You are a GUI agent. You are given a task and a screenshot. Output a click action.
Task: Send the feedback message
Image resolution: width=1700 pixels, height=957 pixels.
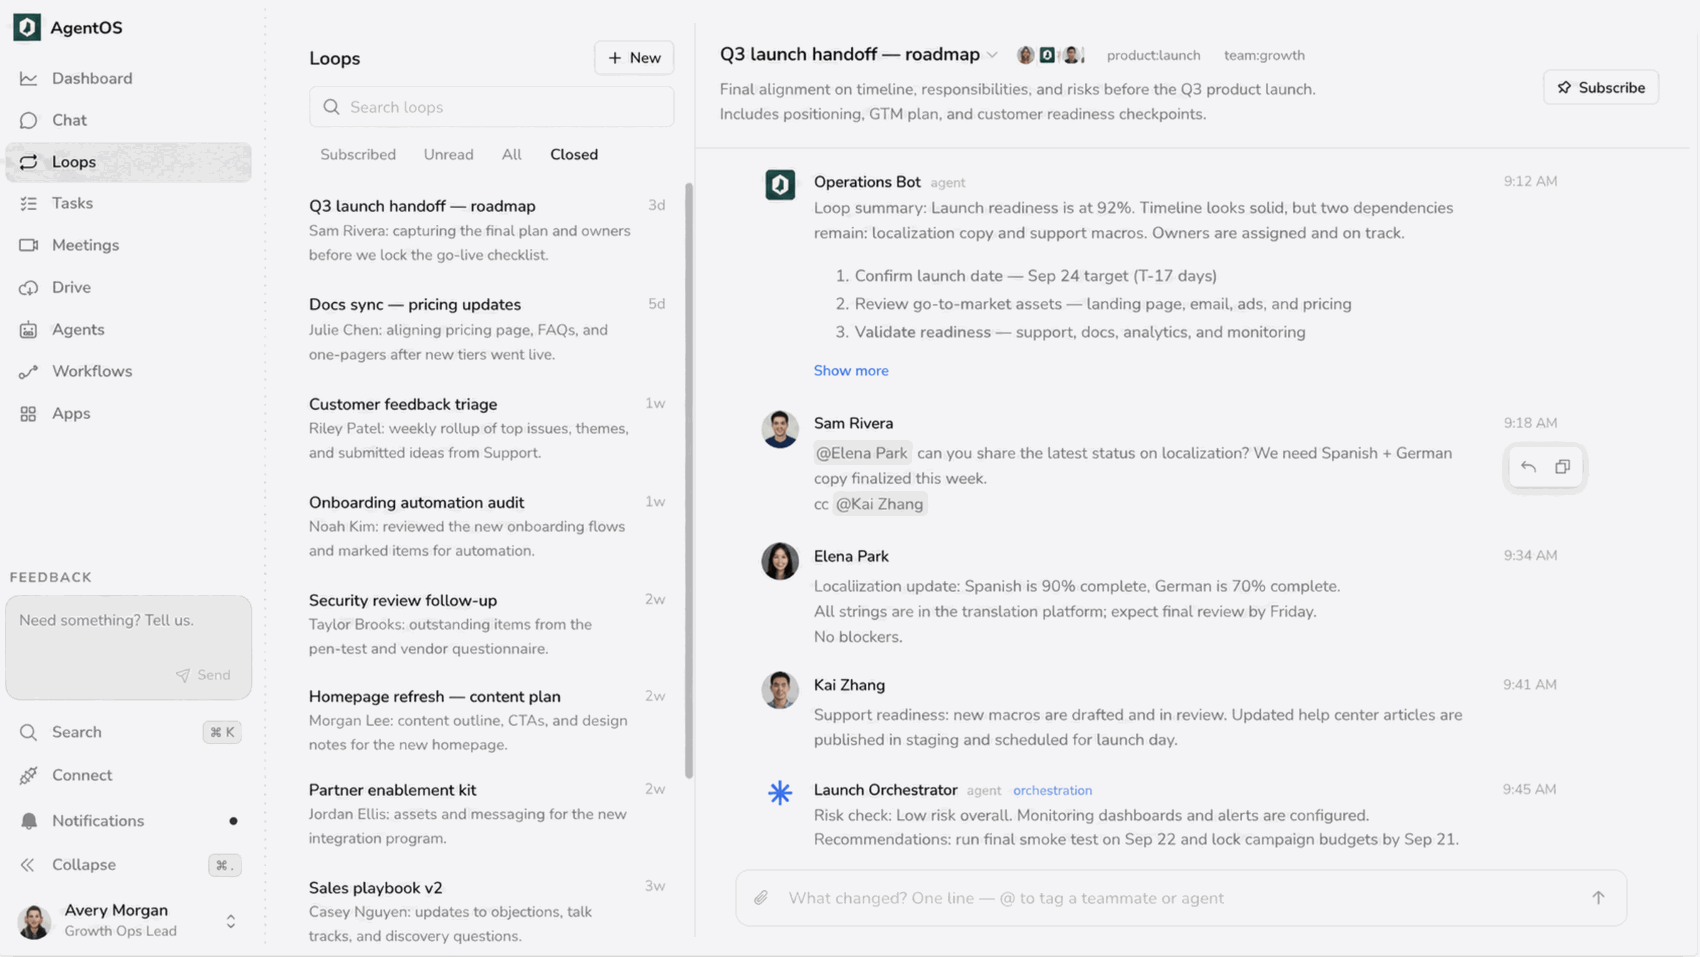click(x=204, y=675)
